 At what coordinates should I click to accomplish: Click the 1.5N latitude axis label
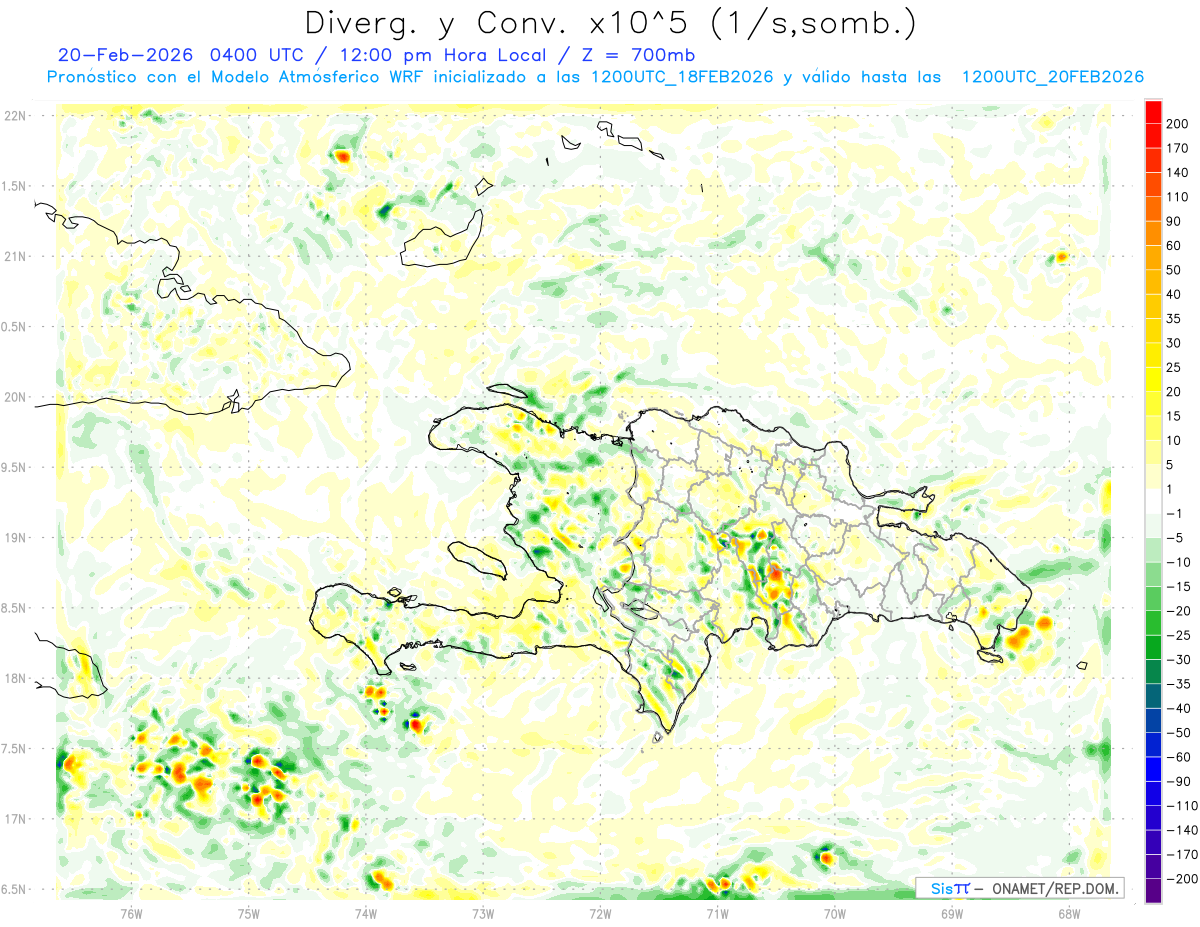15,186
